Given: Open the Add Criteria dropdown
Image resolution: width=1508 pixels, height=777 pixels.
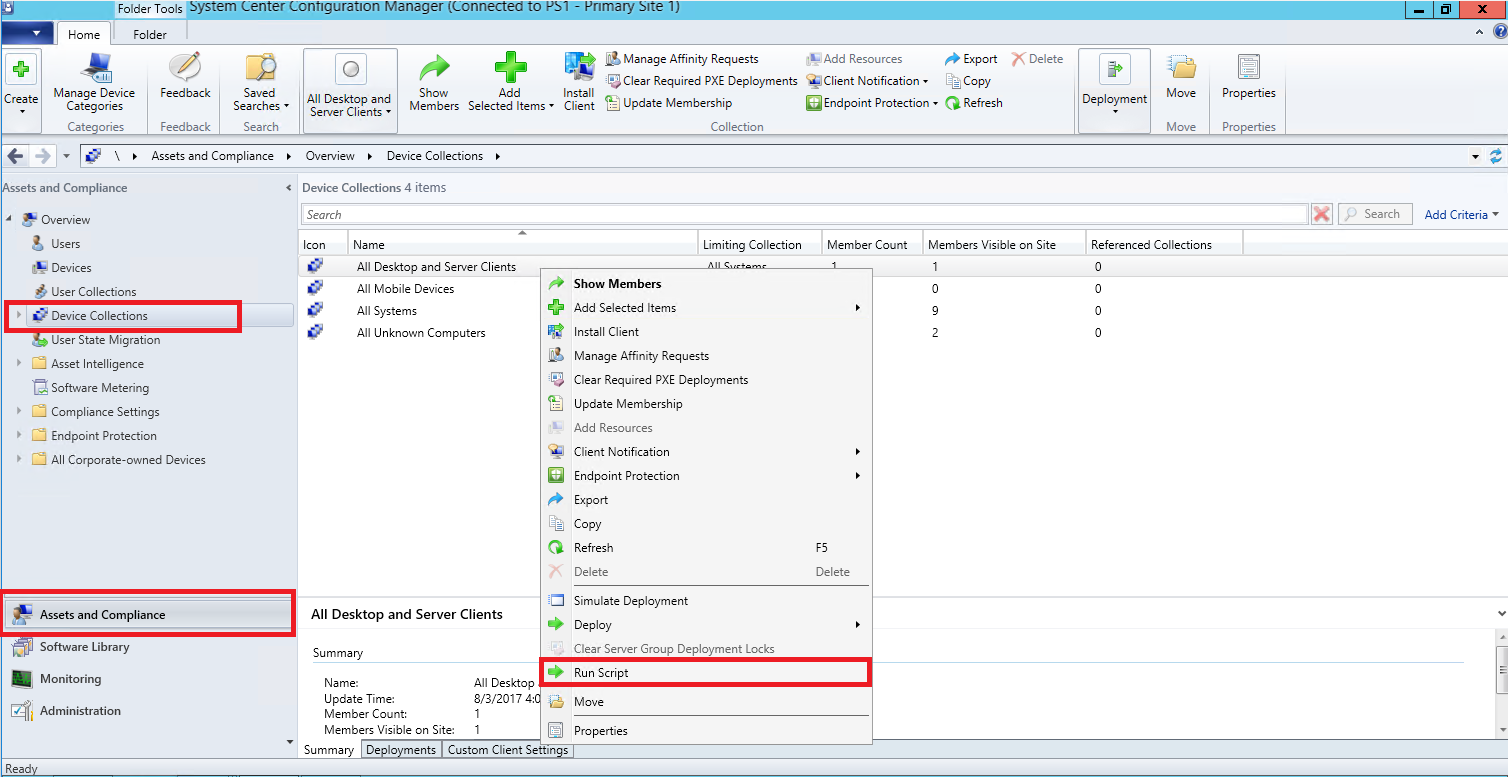Looking at the screenshot, I should [x=1462, y=214].
